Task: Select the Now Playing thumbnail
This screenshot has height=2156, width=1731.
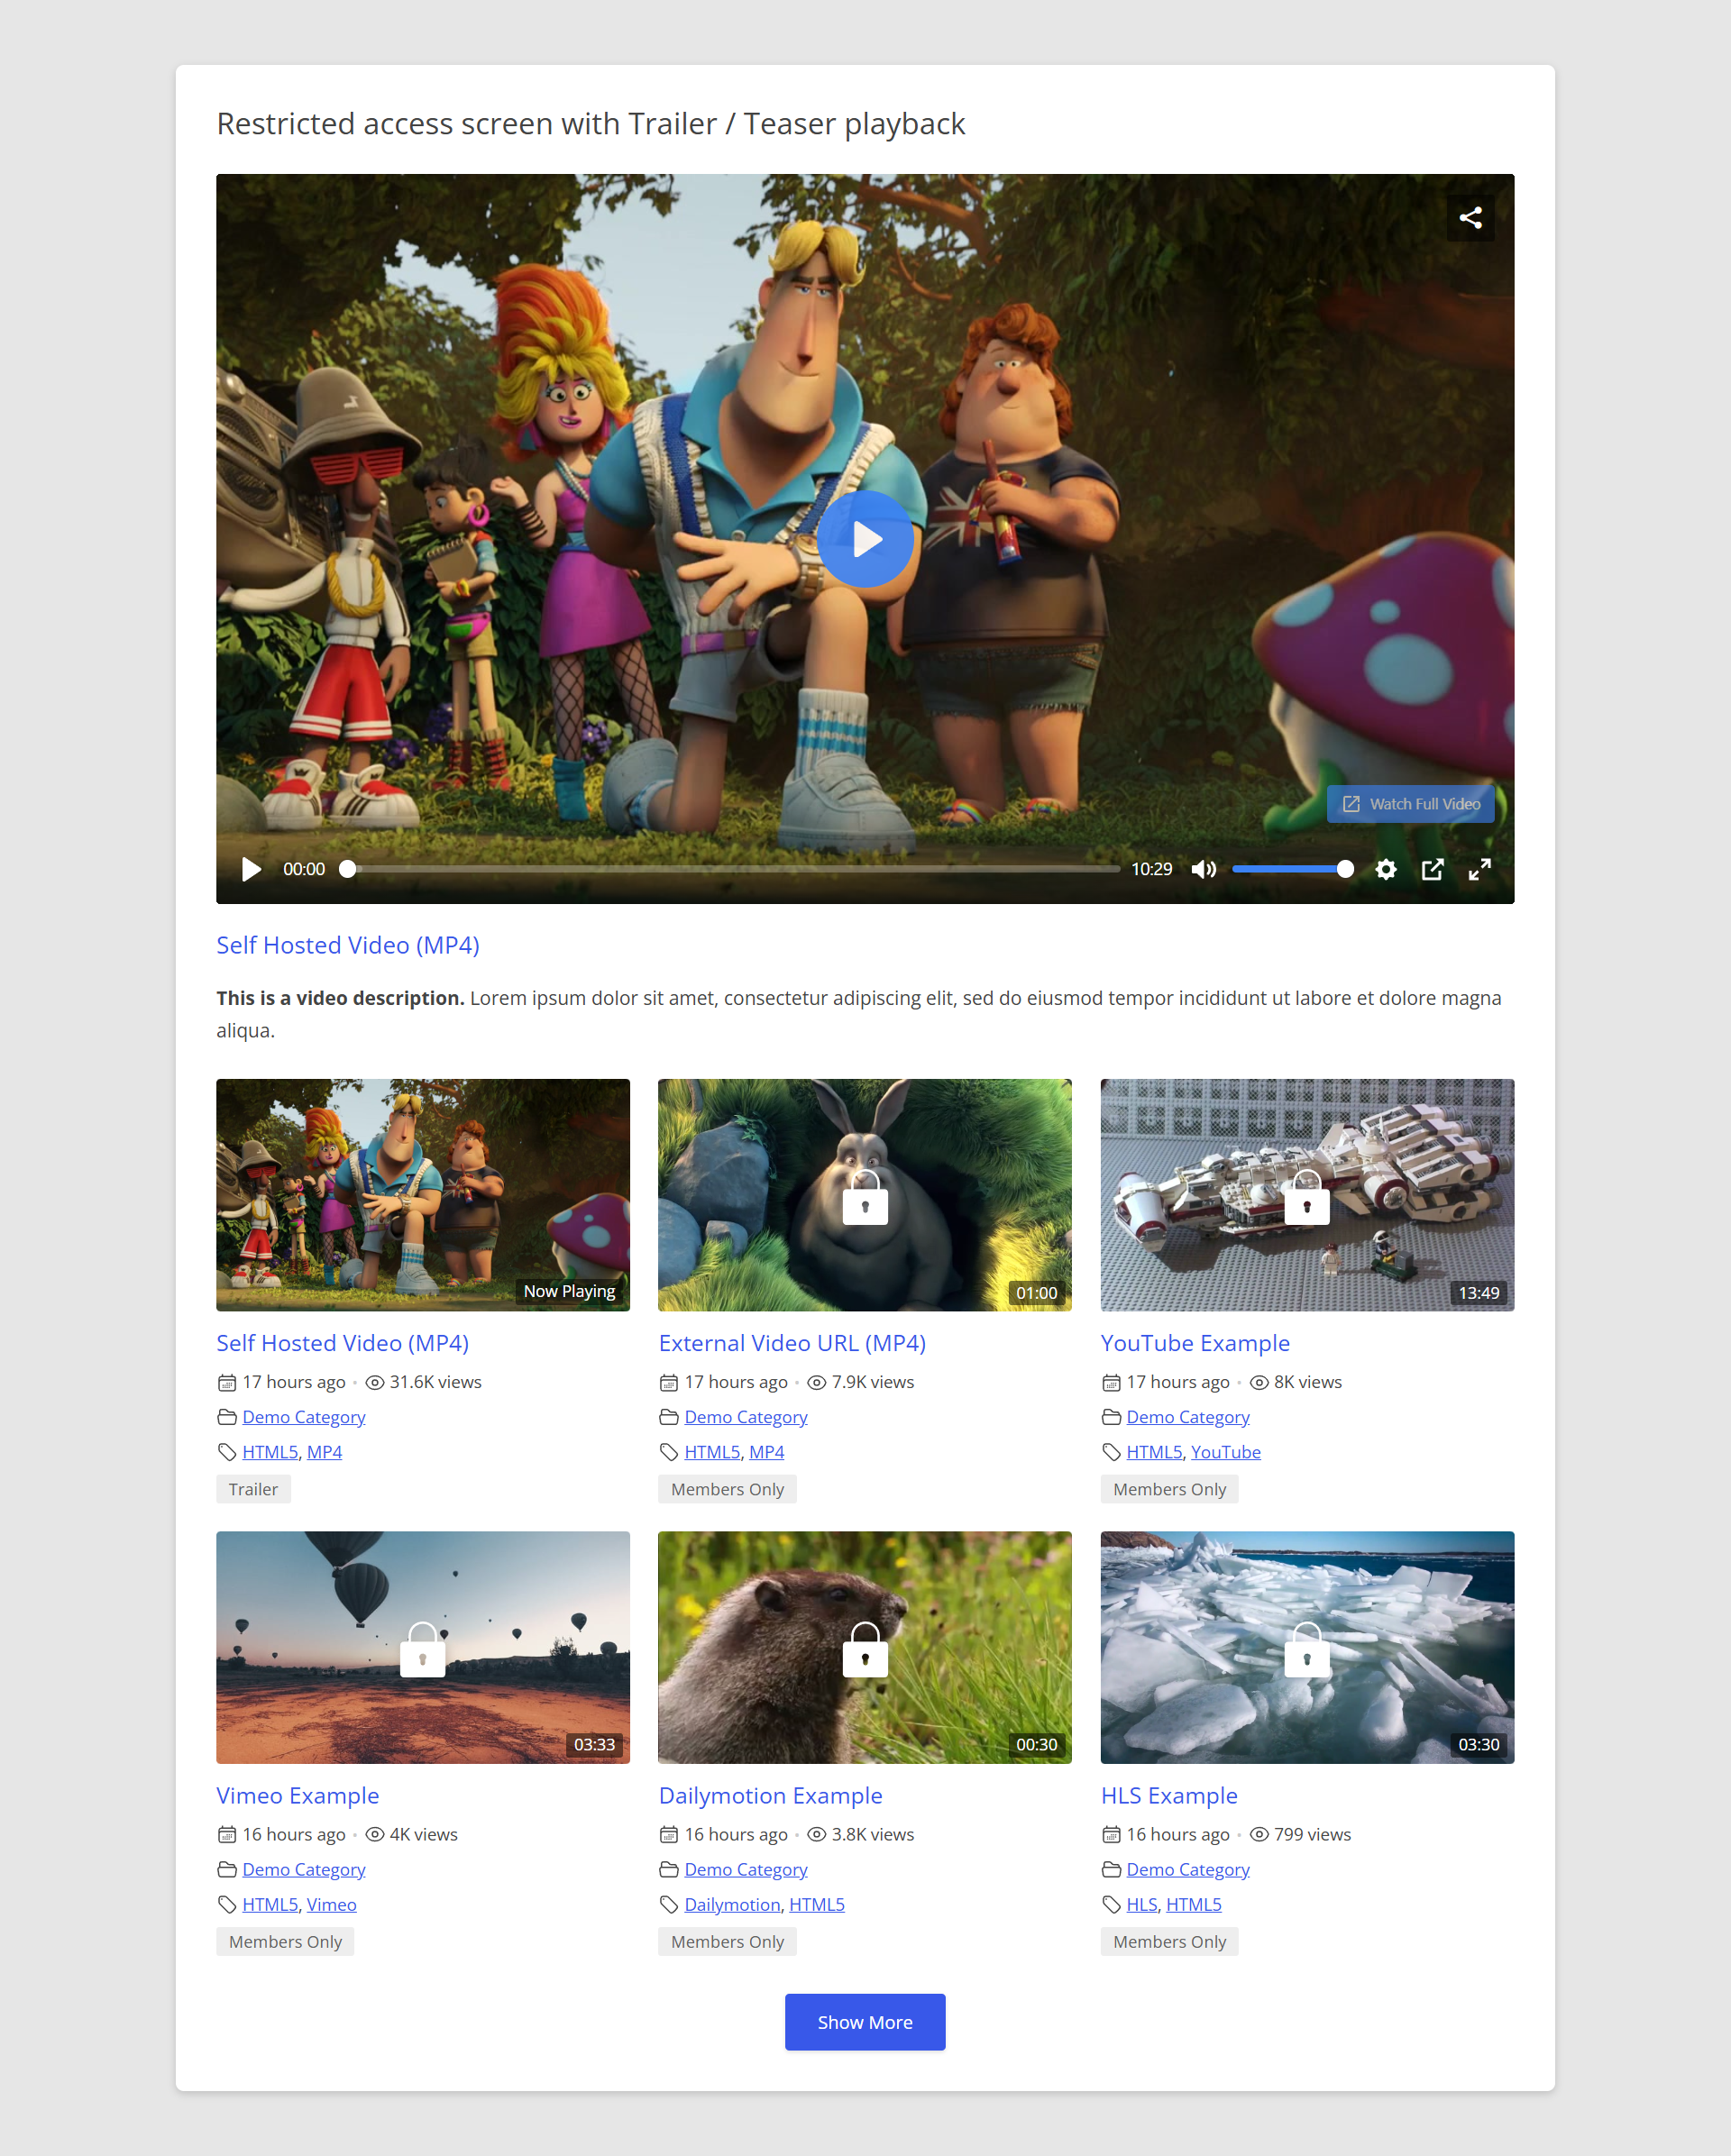Action: [423, 1194]
